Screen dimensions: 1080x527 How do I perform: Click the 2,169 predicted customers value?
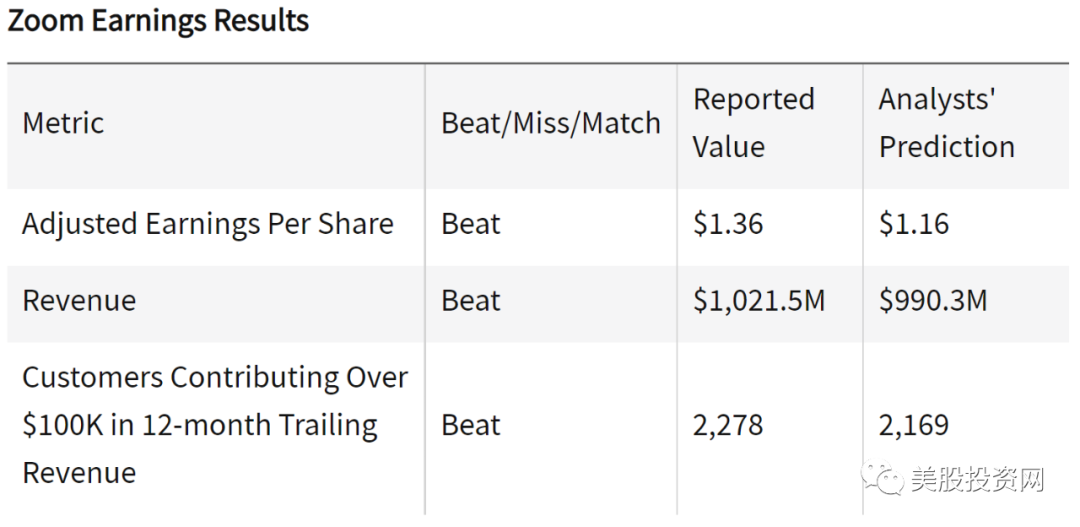pos(914,425)
